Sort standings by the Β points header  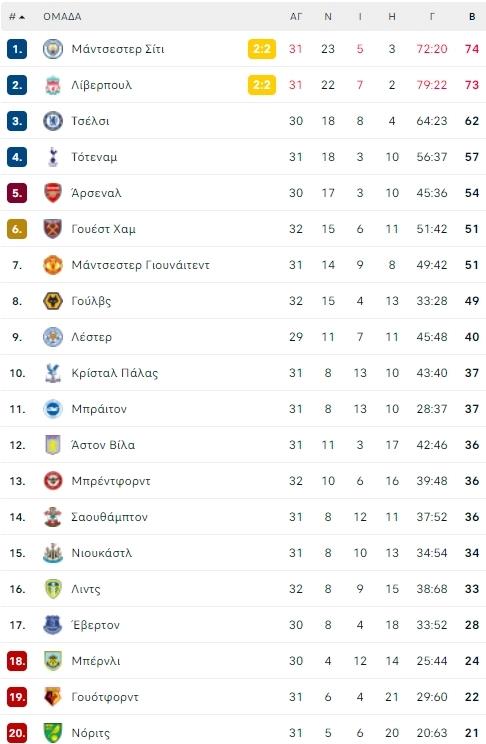click(472, 17)
